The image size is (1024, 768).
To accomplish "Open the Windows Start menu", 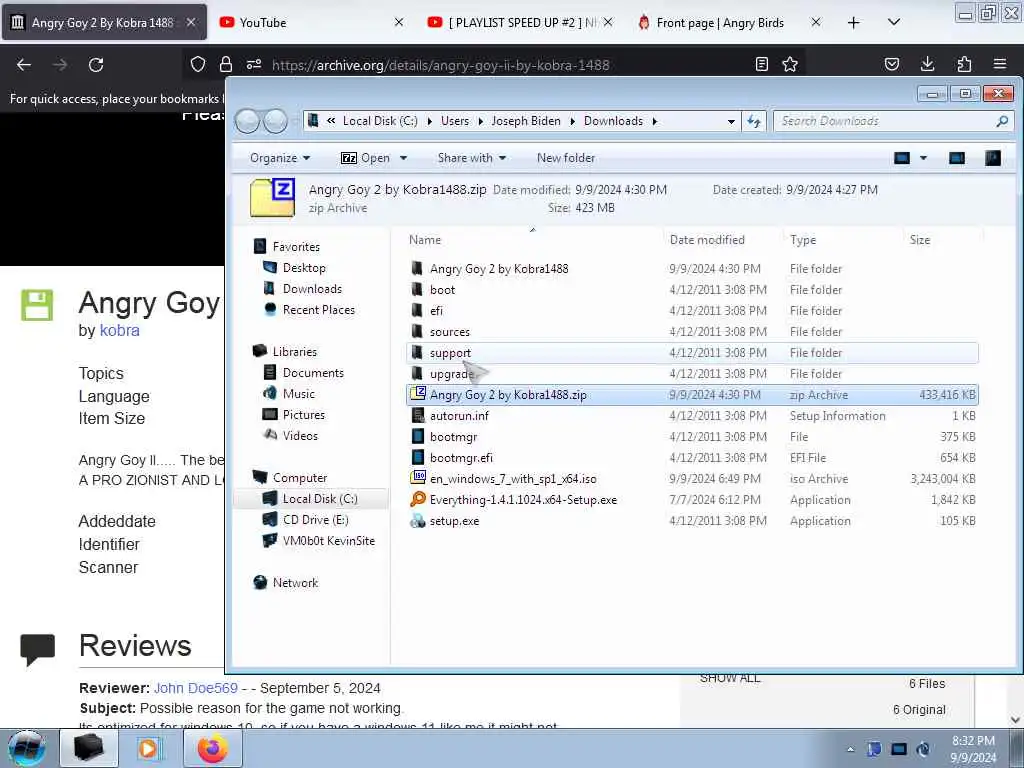I will (x=27, y=748).
